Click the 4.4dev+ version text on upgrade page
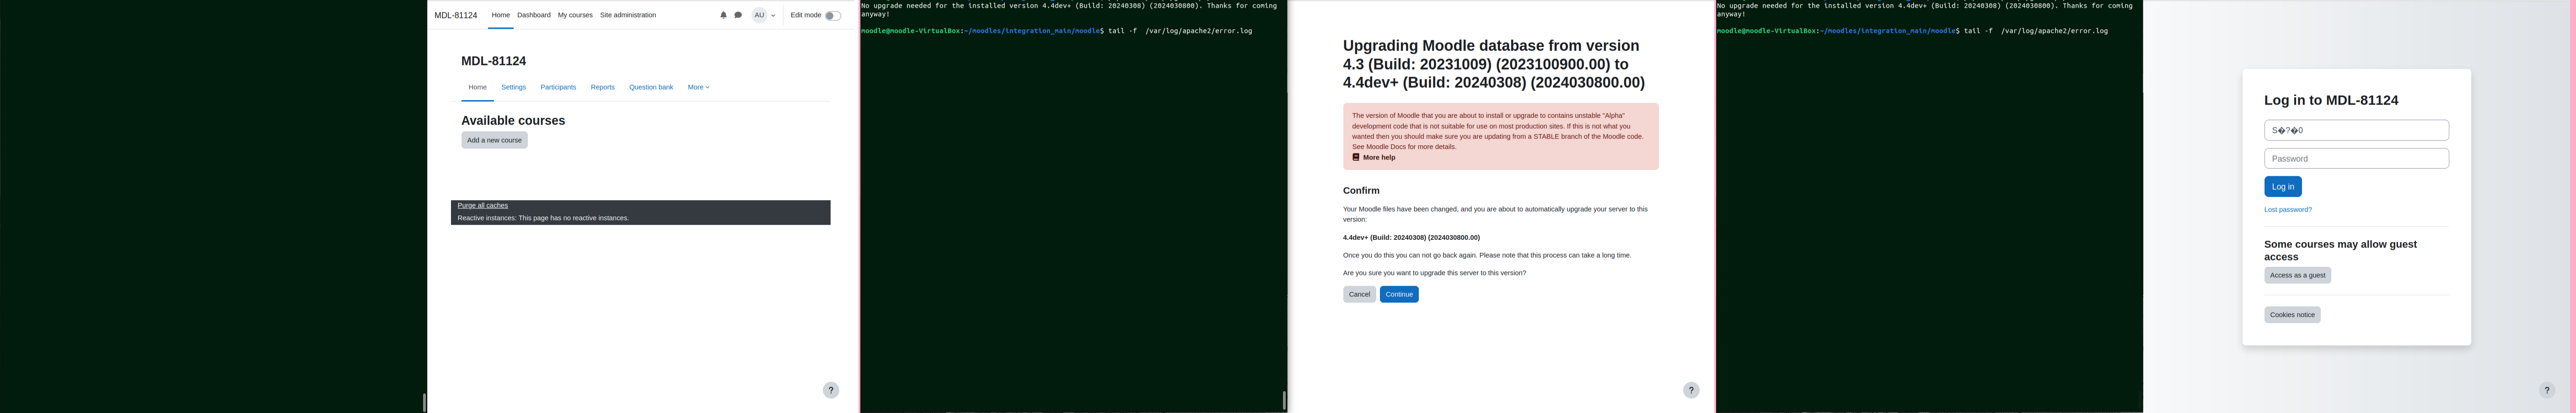The height and width of the screenshot is (413, 2576). 1411,238
